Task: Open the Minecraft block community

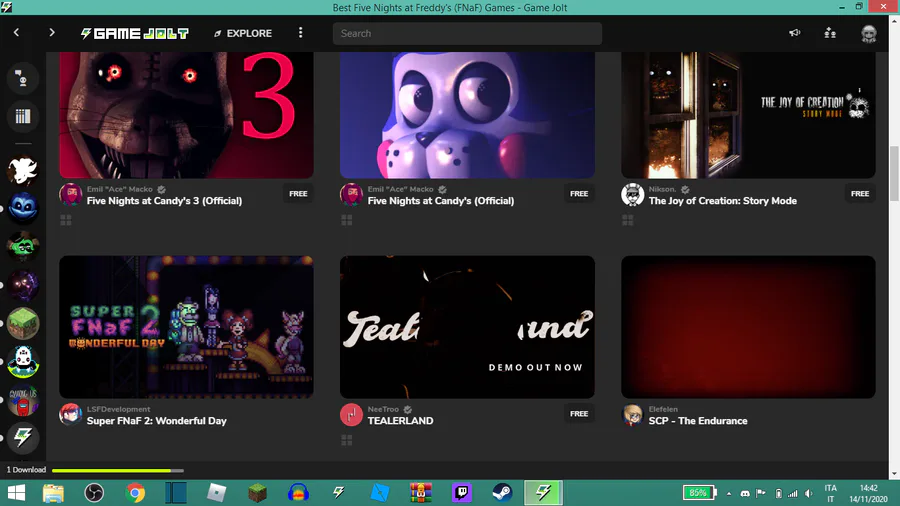Action: pos(23,324)
